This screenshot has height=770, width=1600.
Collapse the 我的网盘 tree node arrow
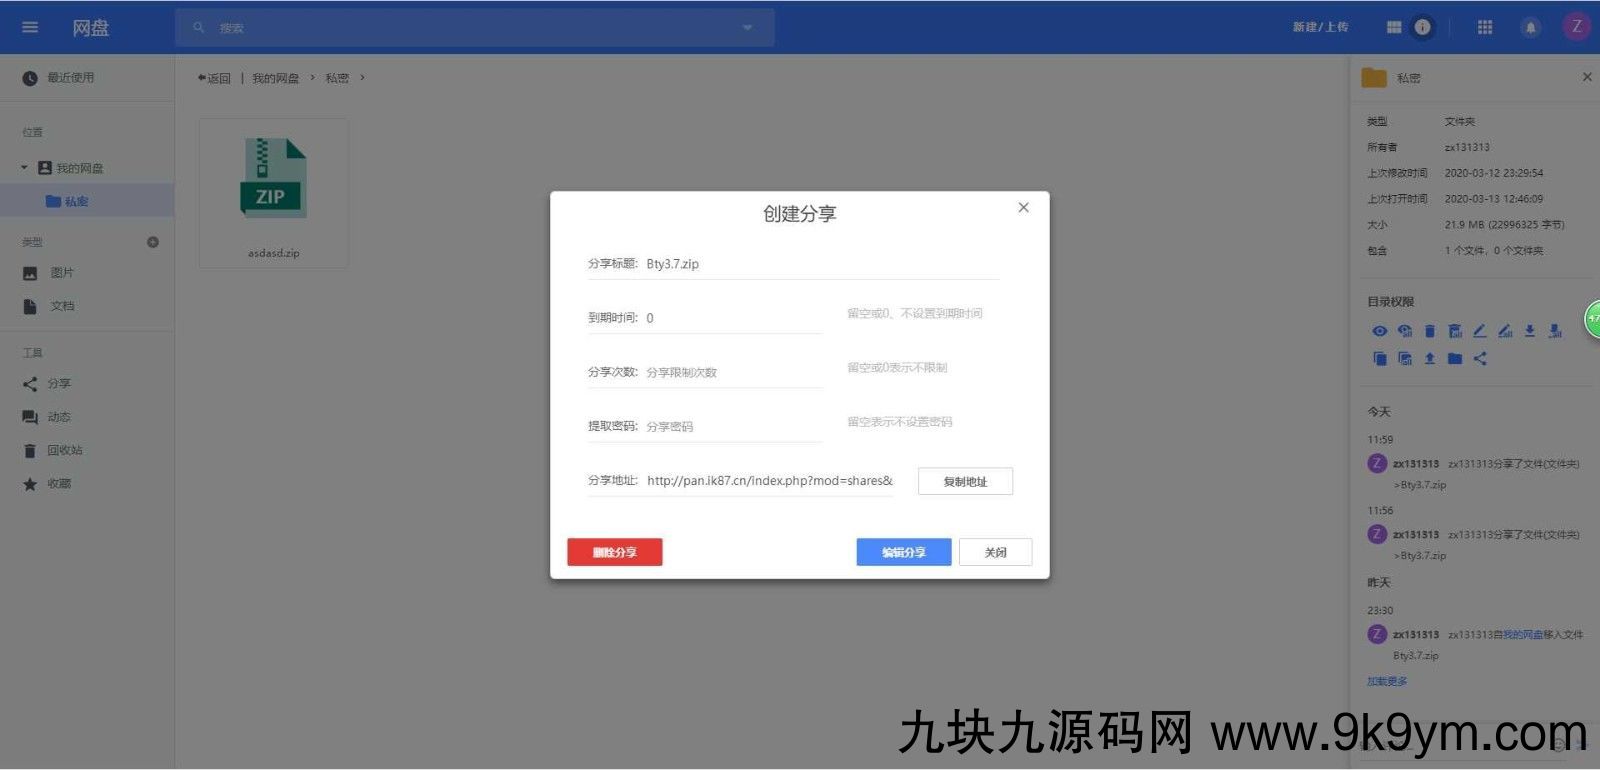(x=25, y=168)
